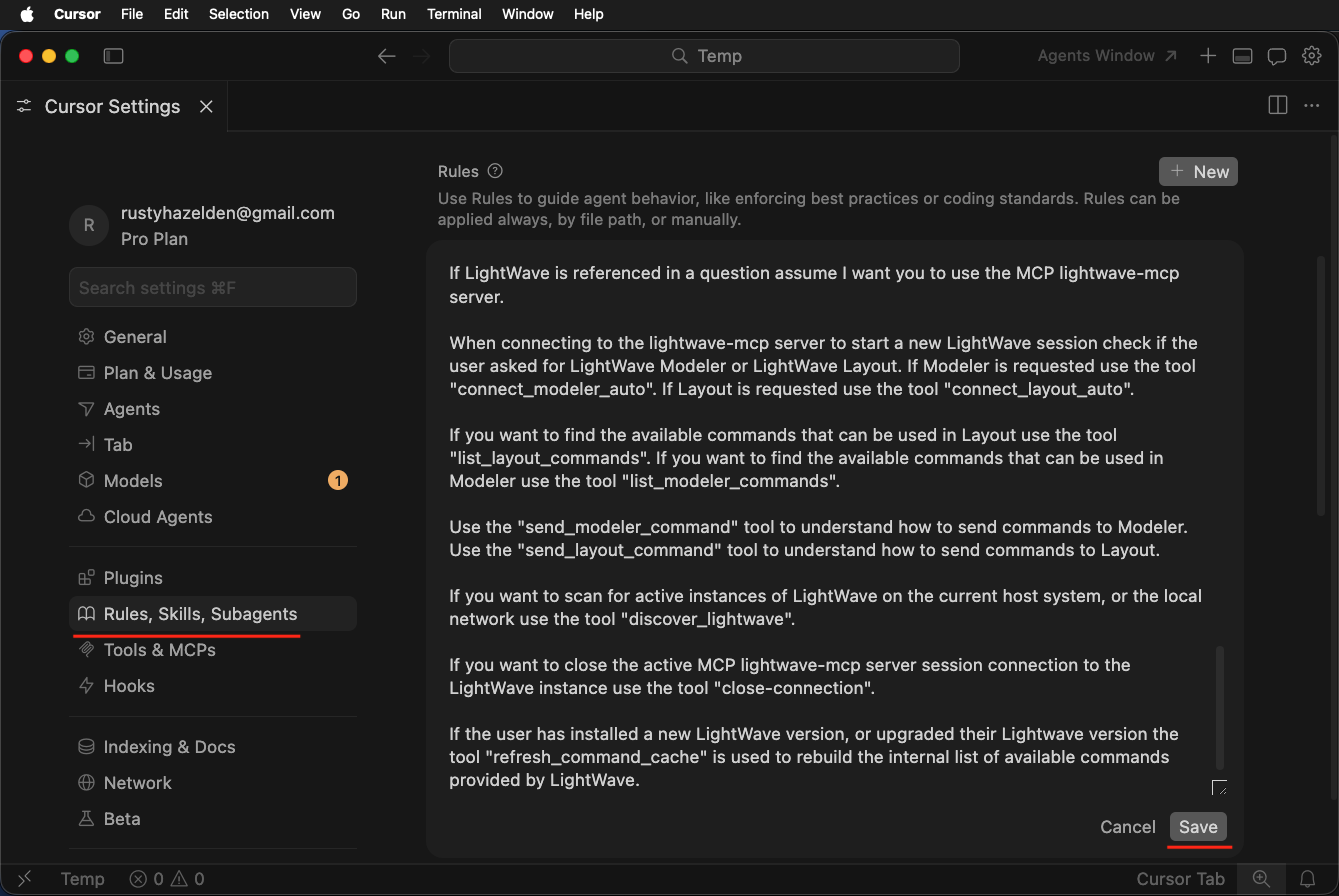This screenshot has height=896, width=1339.
Task: Open the Agents settings section
Action: pos(213,409)
